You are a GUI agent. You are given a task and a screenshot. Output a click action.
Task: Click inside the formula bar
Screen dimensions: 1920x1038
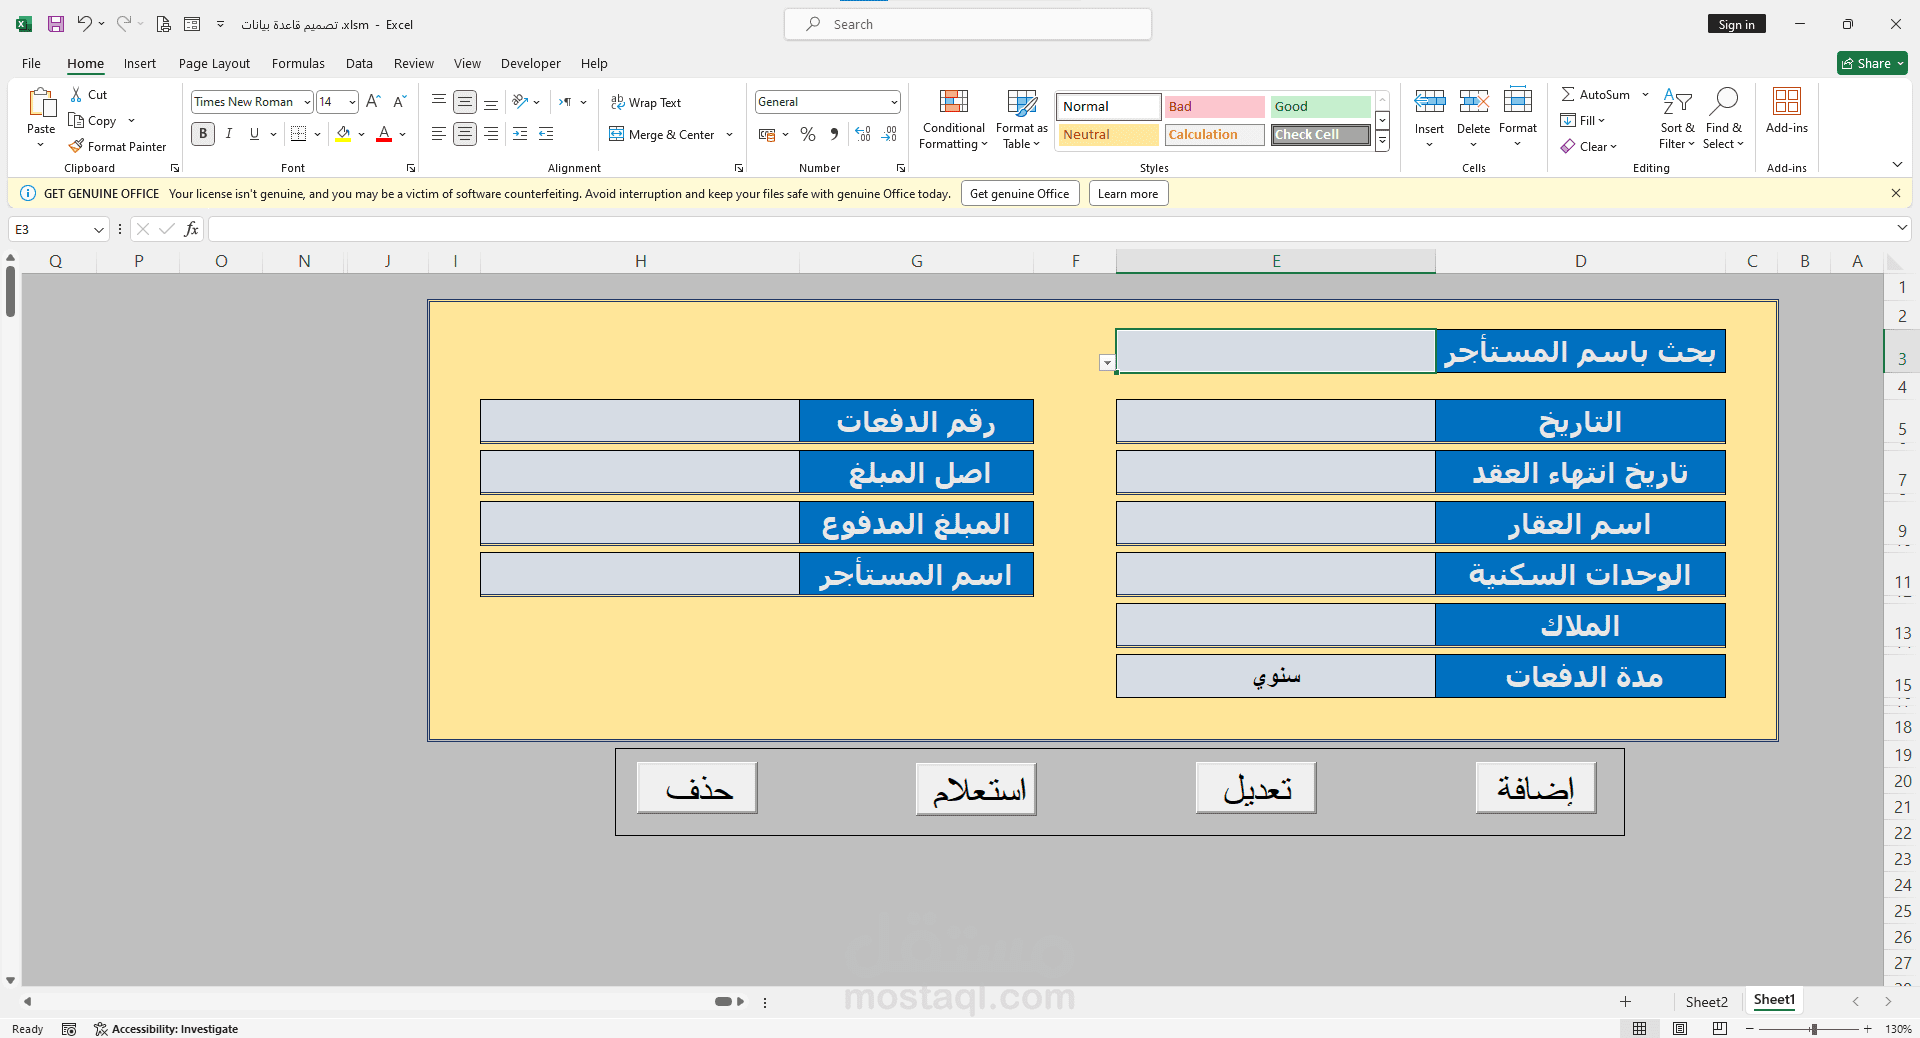(x=700, y=229)
